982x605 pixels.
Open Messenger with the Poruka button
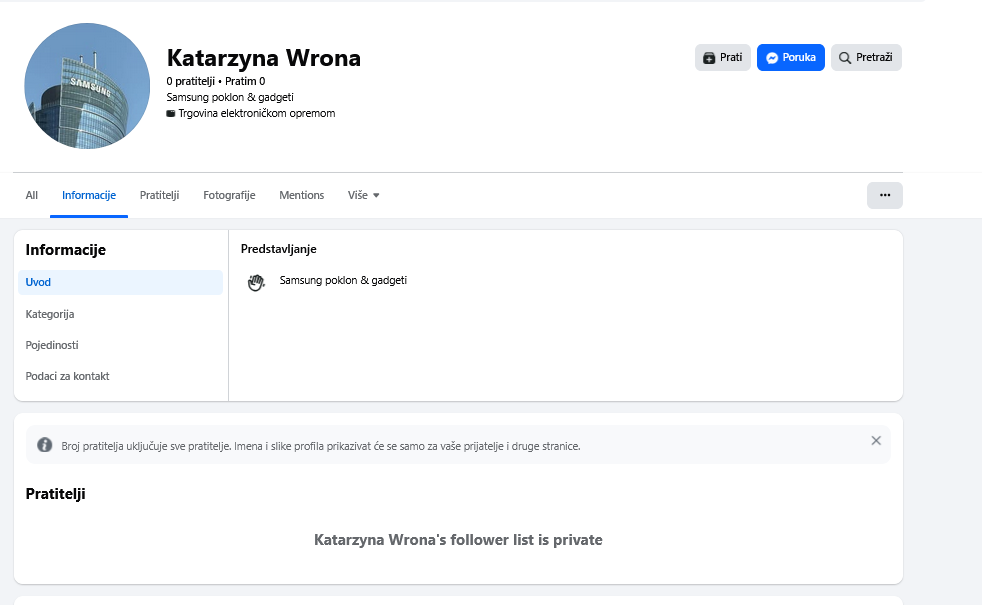pos(790,58)
